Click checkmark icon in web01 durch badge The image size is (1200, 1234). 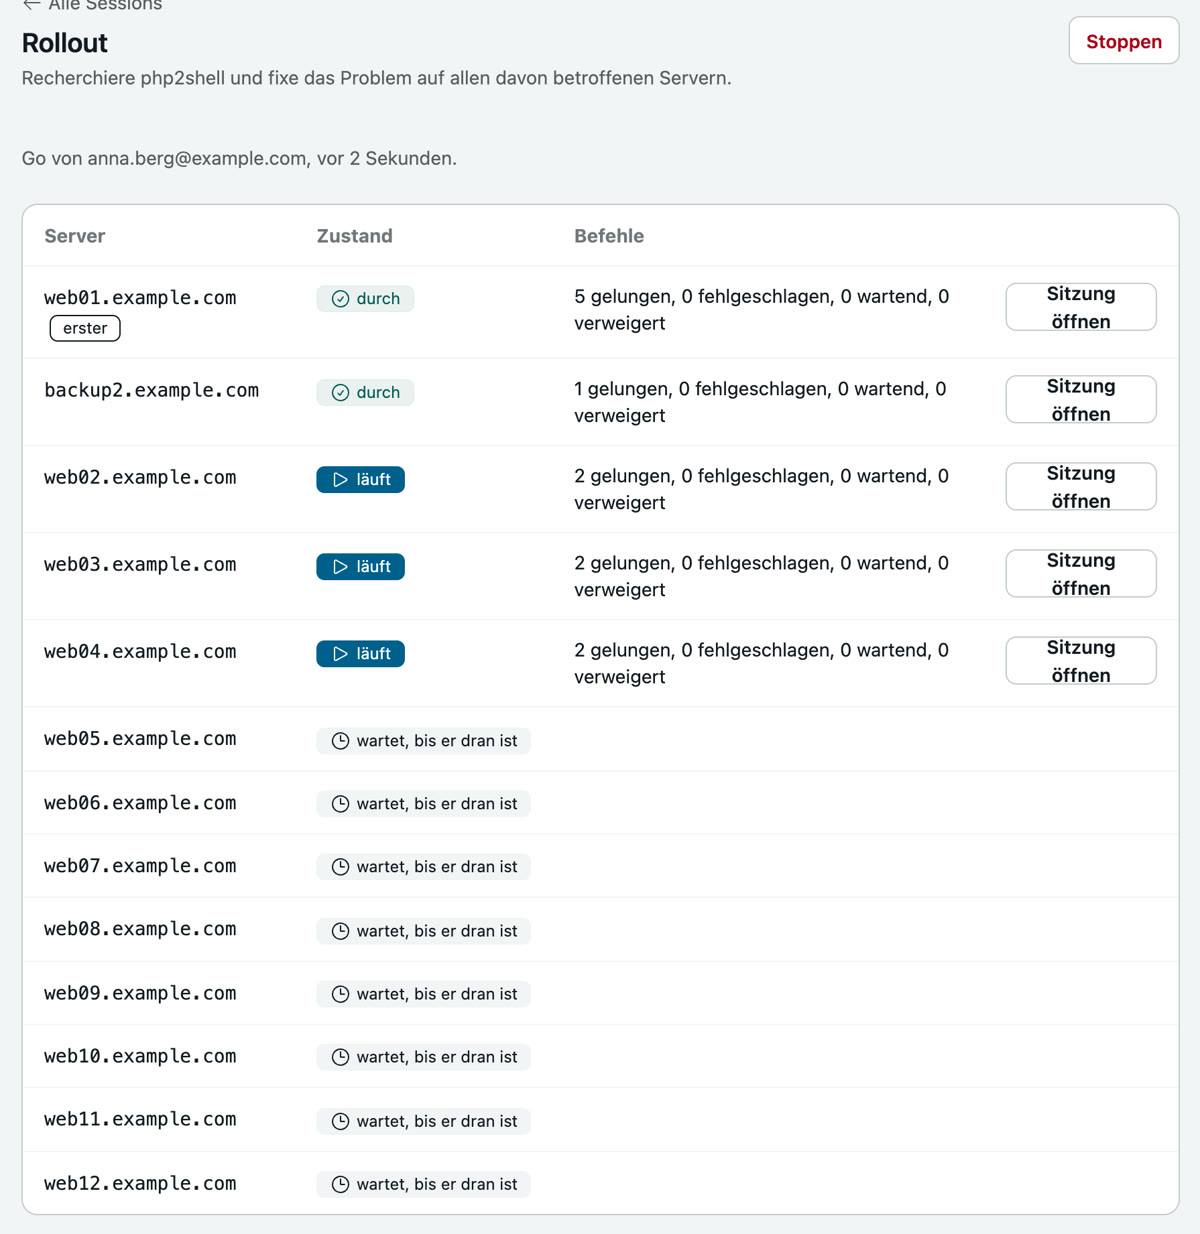340,299
